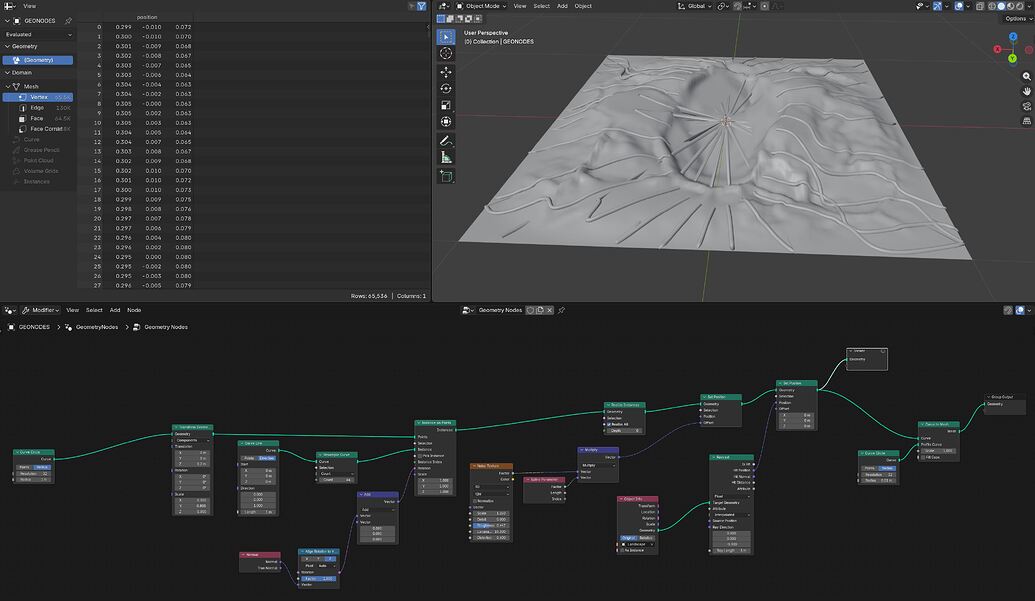Collapse the Mesh tree in spreadsheet

pos(7,86)
